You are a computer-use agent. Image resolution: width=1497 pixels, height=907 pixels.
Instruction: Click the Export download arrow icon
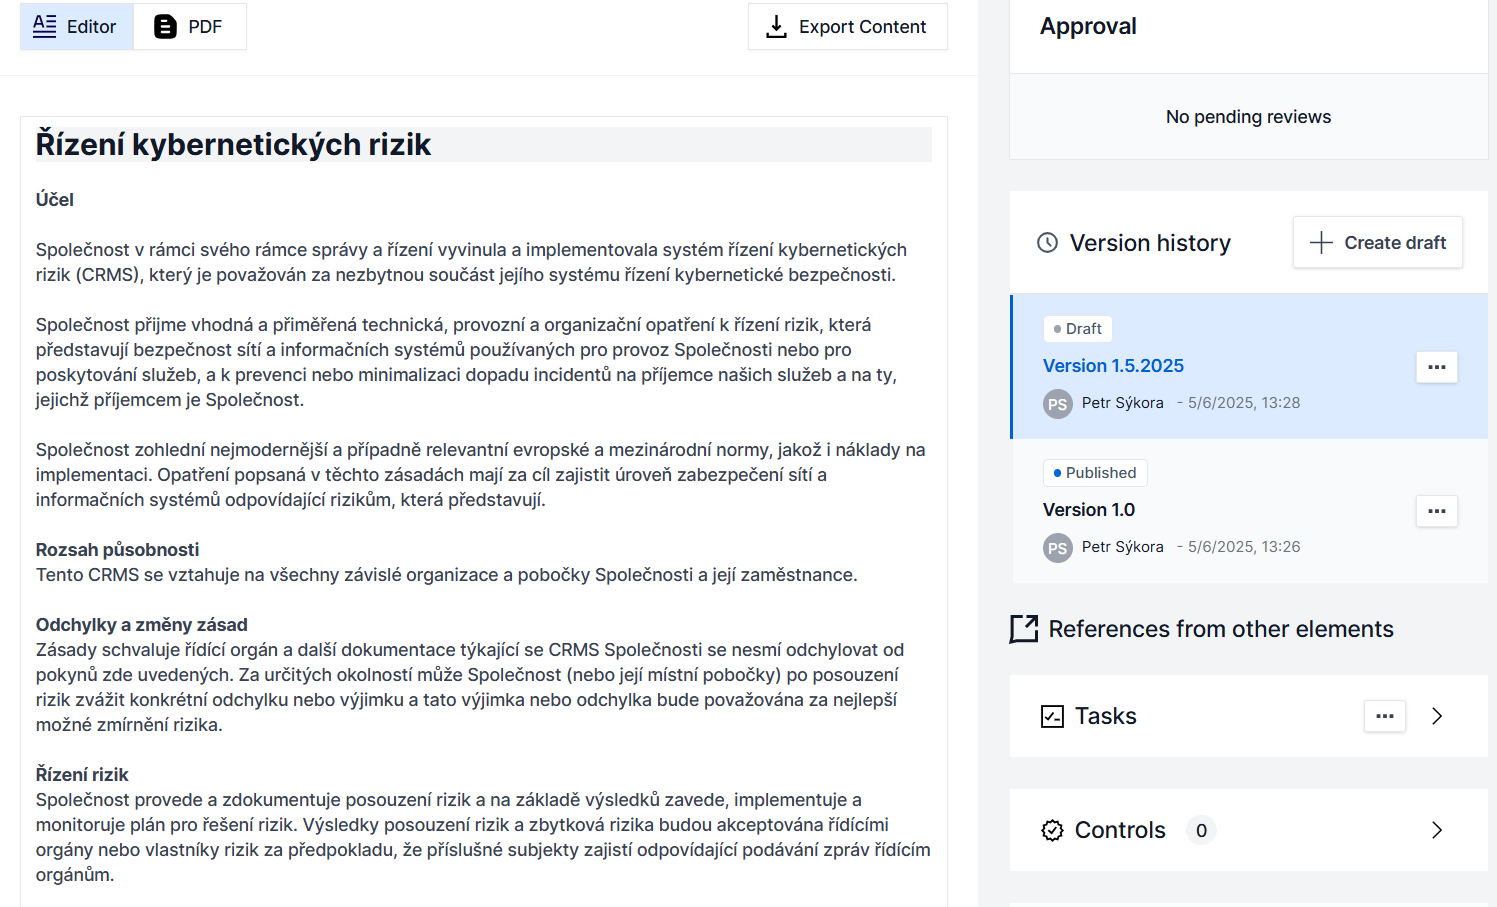(776, 27)
